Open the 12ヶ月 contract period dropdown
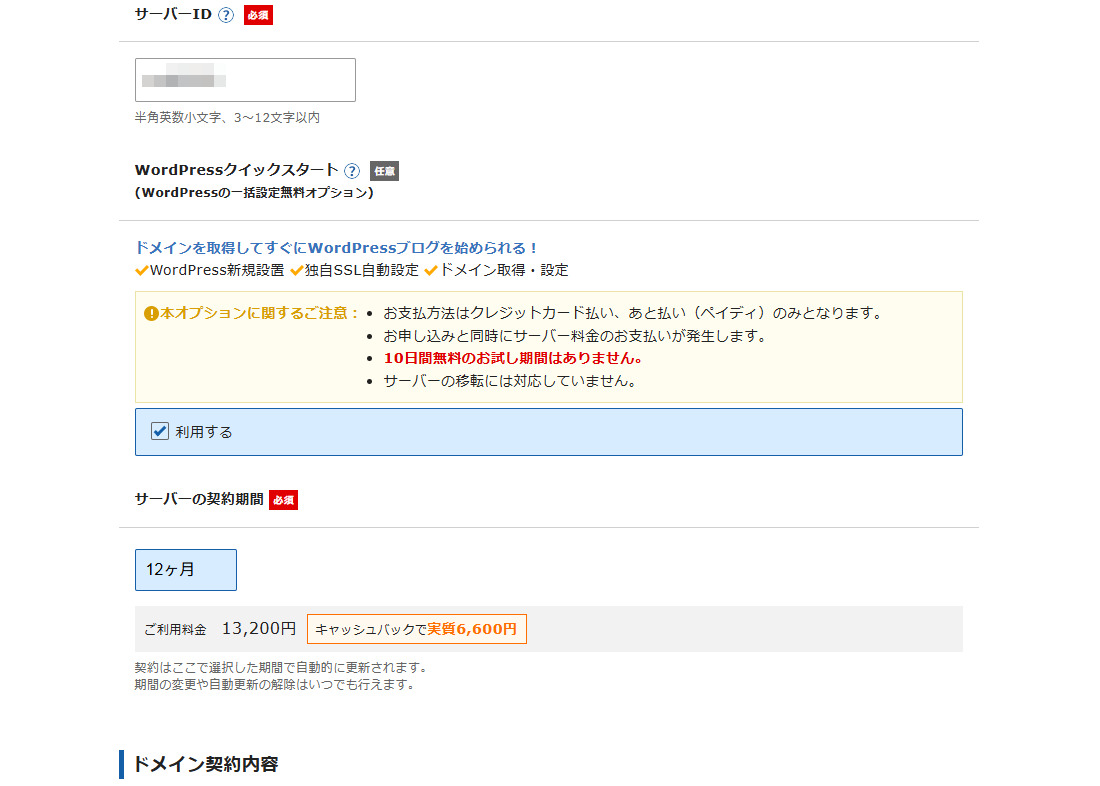 [x=186, y=570]
